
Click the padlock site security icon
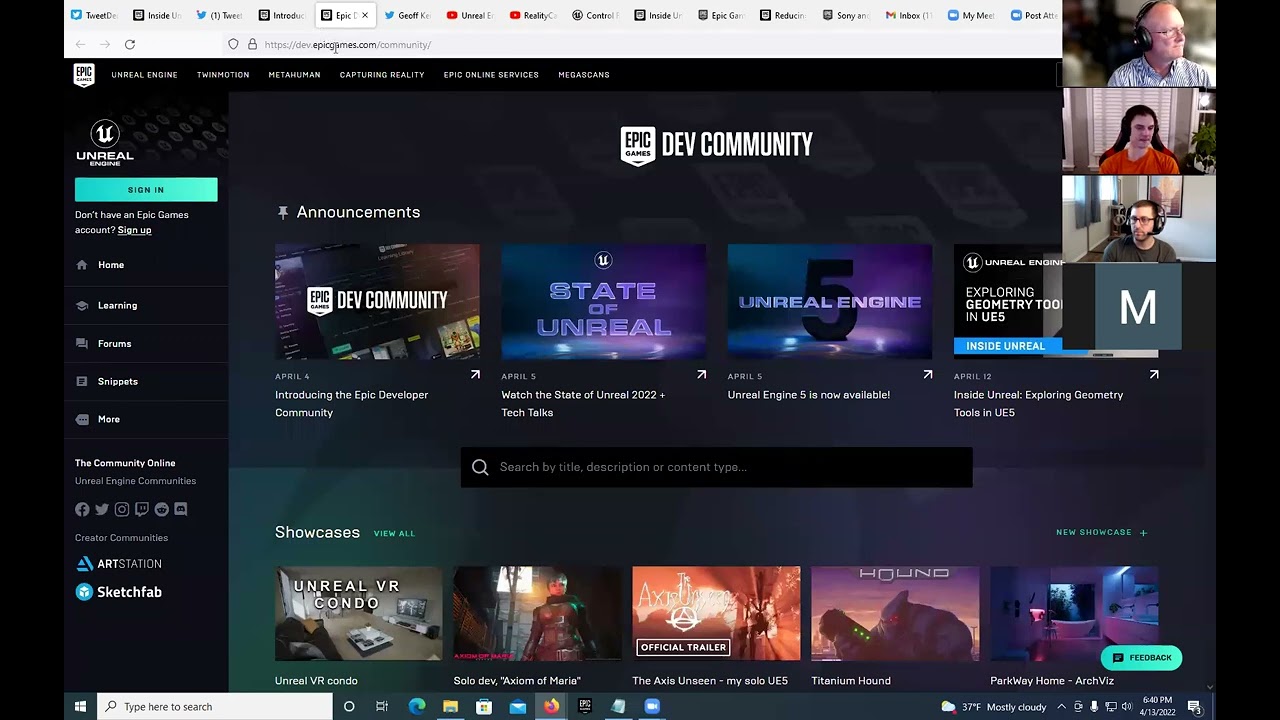pos(252,44)
